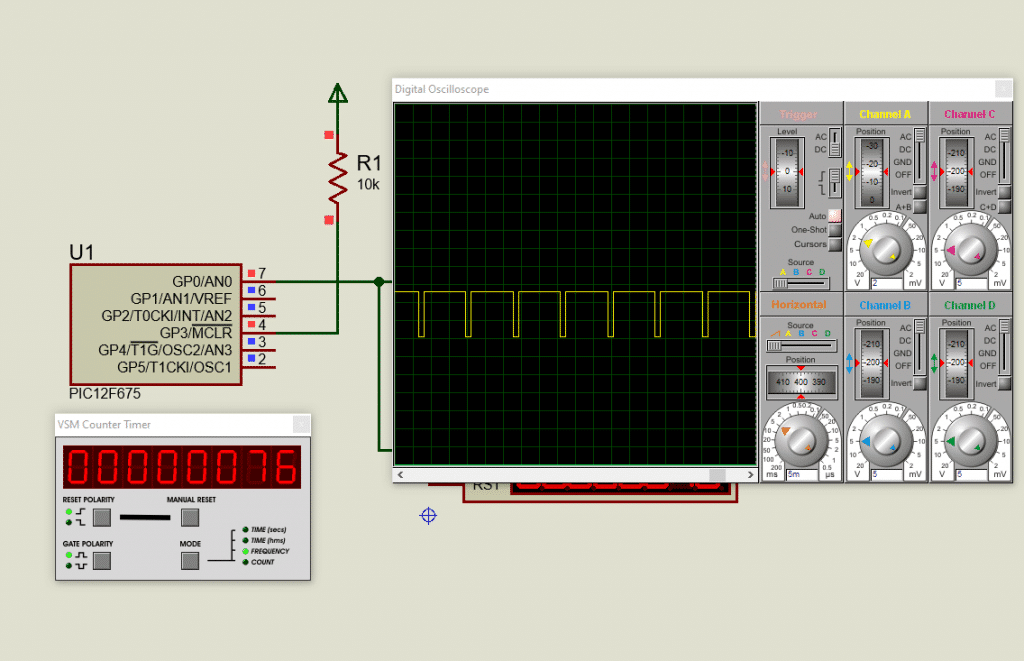This screenshot has height=661, width=1024.
Task: Click Channel A coupling mode slider
Action: tap(920, 155)
